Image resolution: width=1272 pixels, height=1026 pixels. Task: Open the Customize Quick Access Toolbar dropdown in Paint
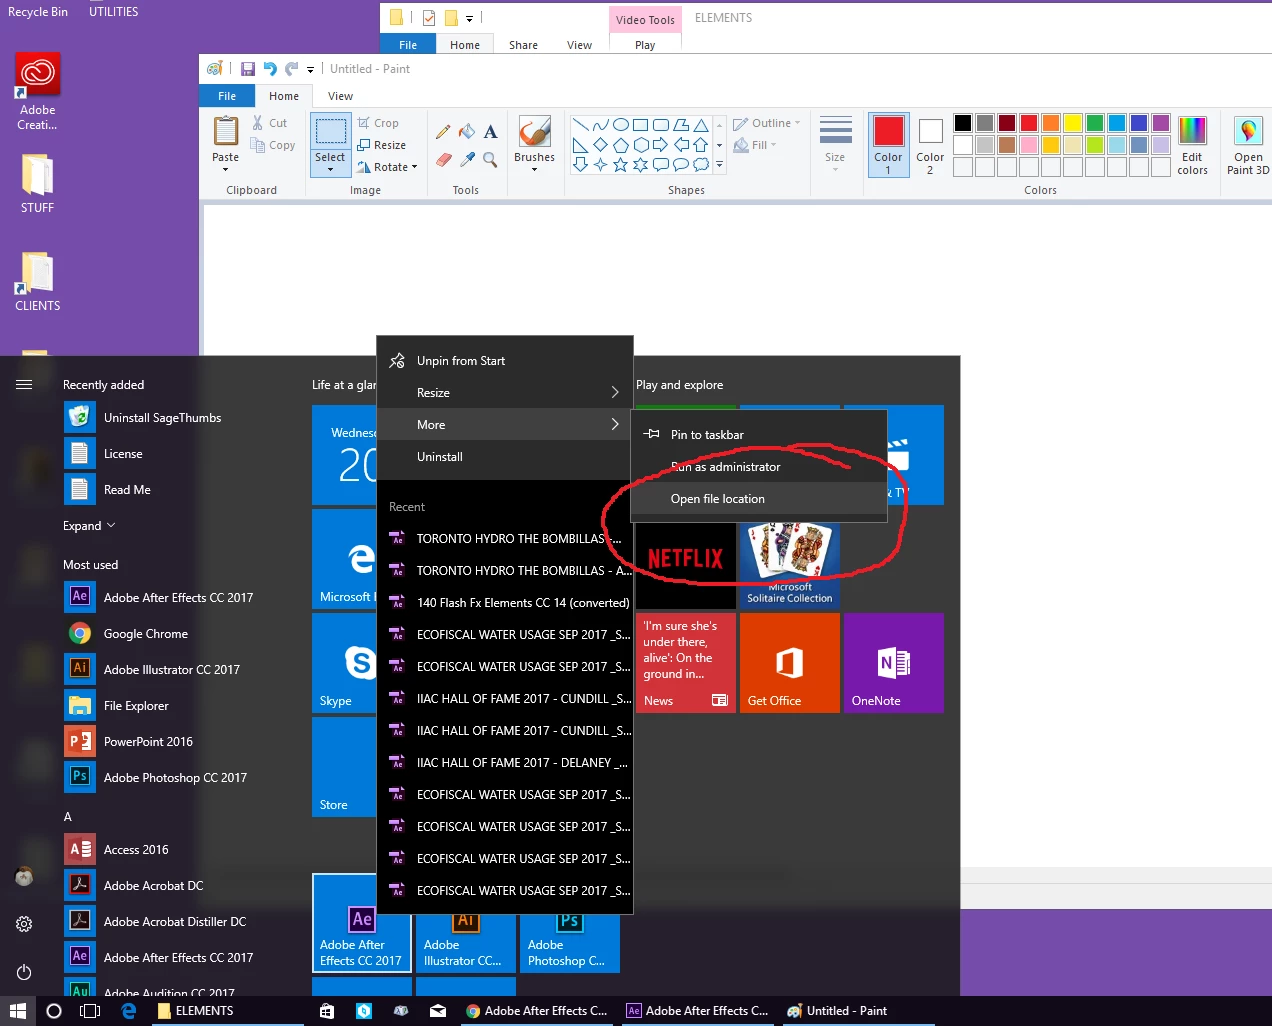pos(310,69)
